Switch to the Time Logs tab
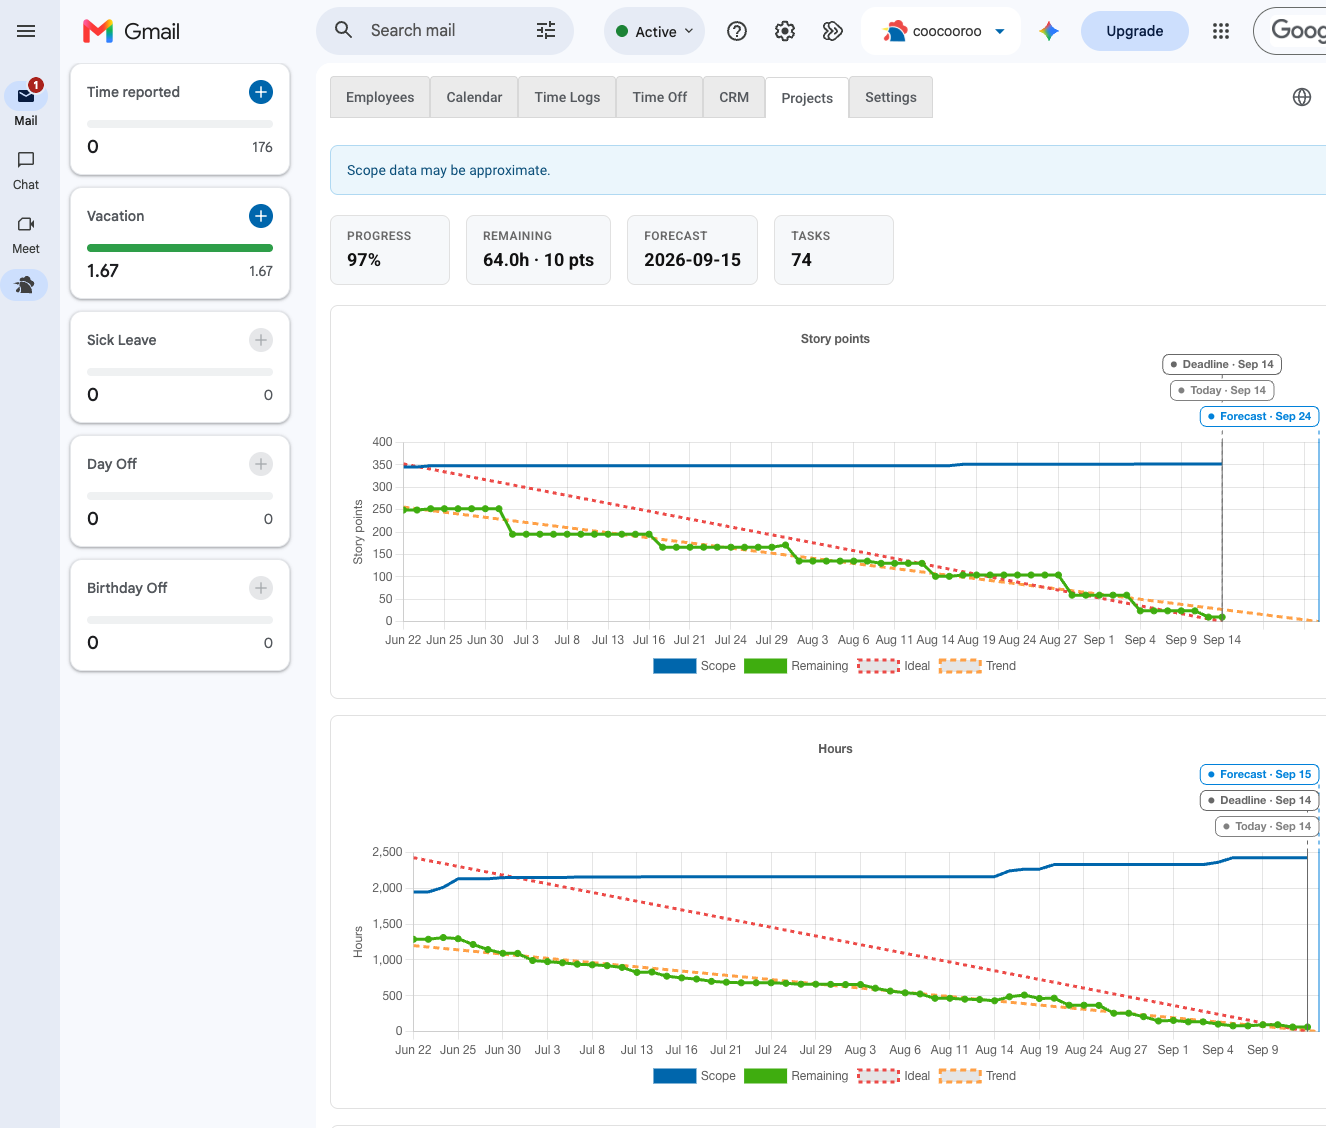The height and width of the screenshot is (1128, 1326). click(567, 97)
